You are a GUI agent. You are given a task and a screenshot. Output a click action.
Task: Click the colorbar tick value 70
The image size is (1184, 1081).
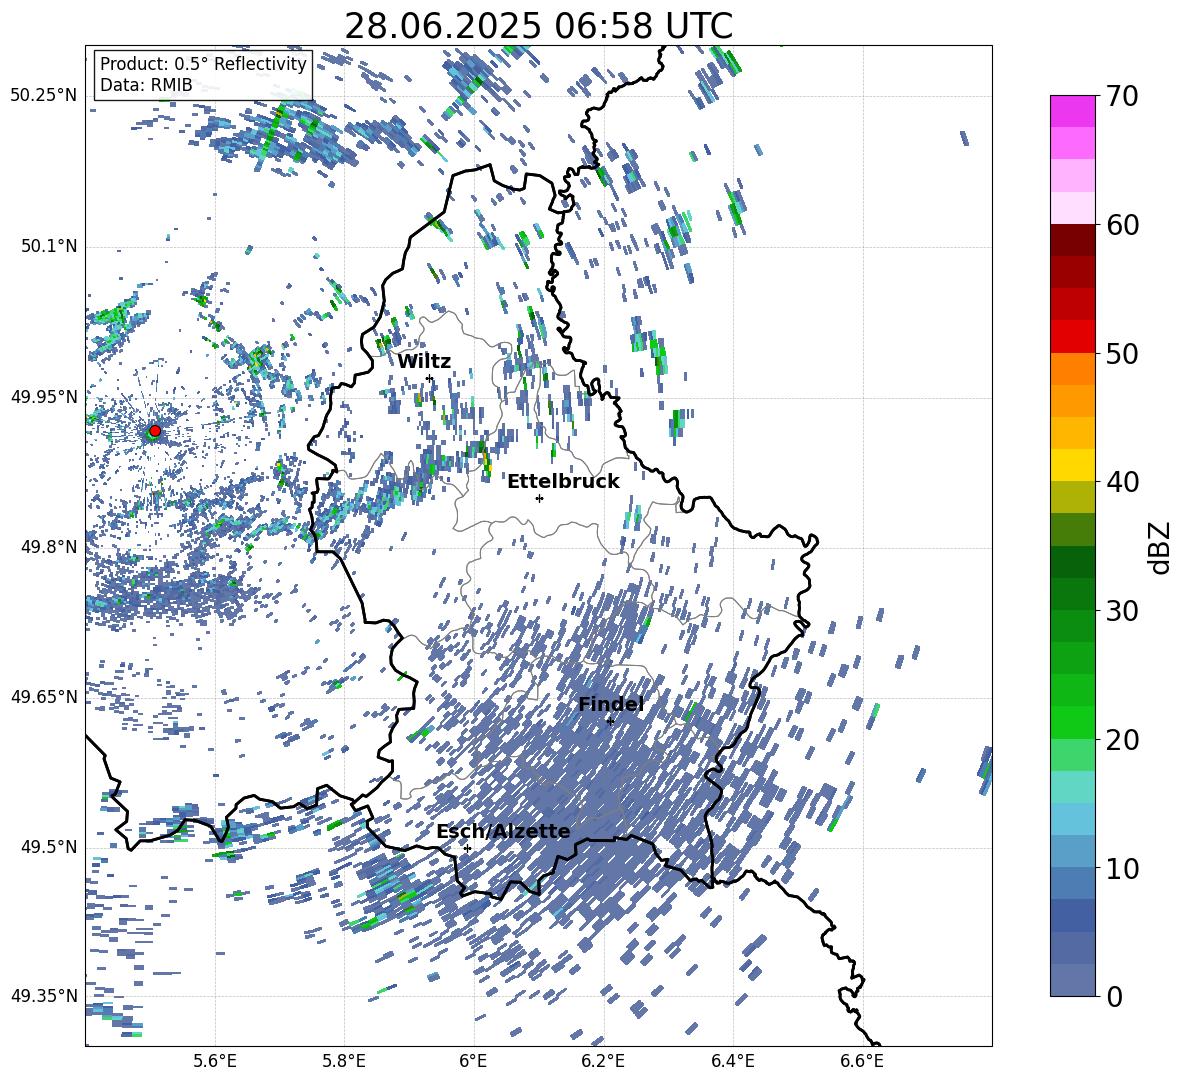pyautogui.click(x=1122, y=96)
